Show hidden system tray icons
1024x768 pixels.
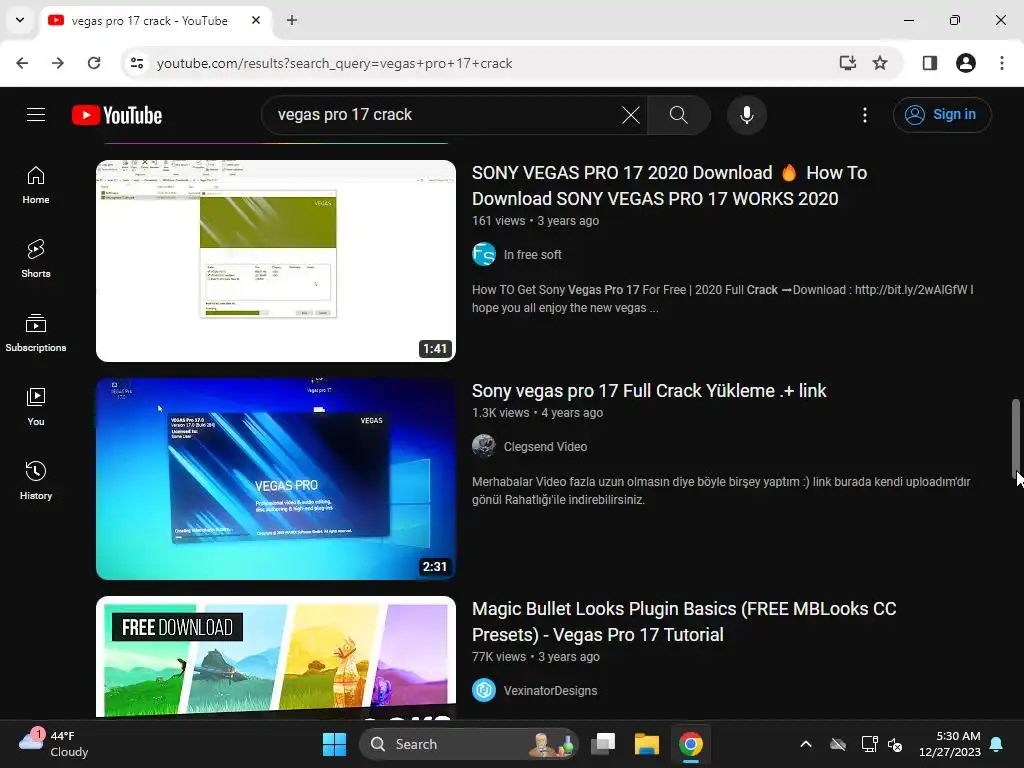point(806,744)
